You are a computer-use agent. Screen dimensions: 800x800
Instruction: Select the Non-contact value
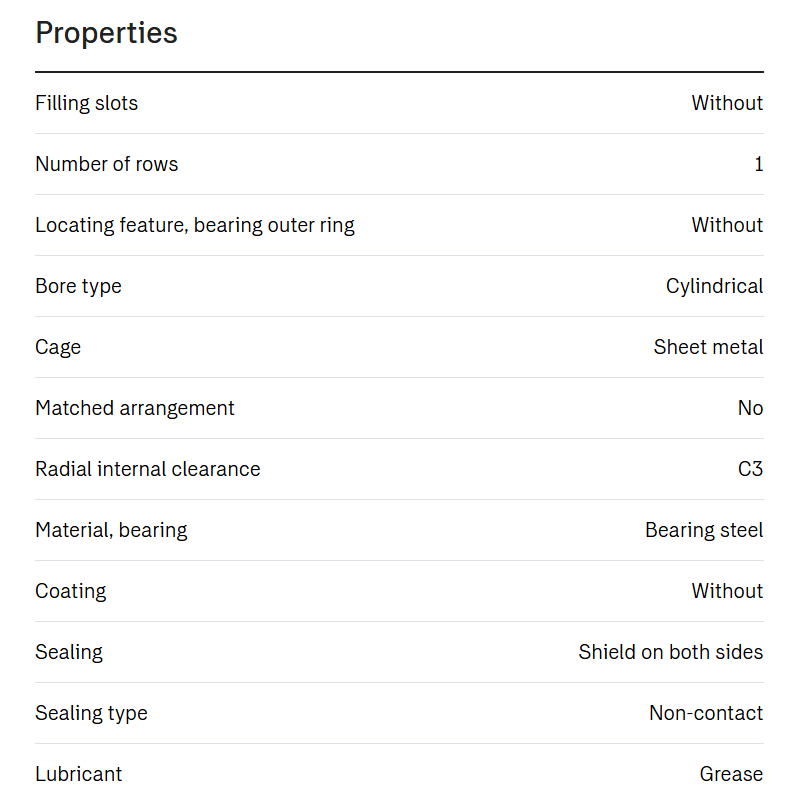[706, 713]
